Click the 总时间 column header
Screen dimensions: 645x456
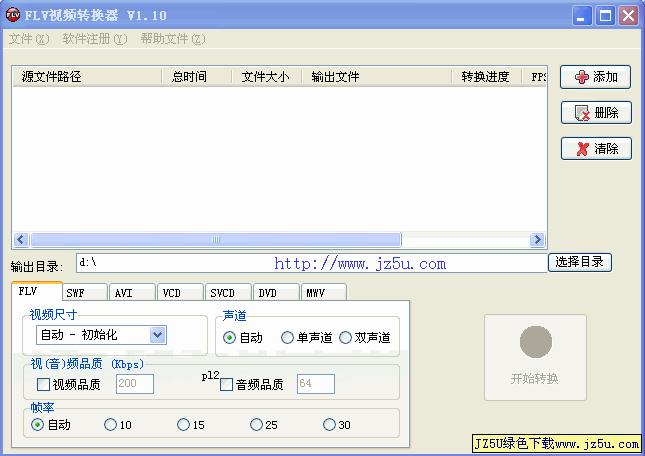tap(197, 76)
